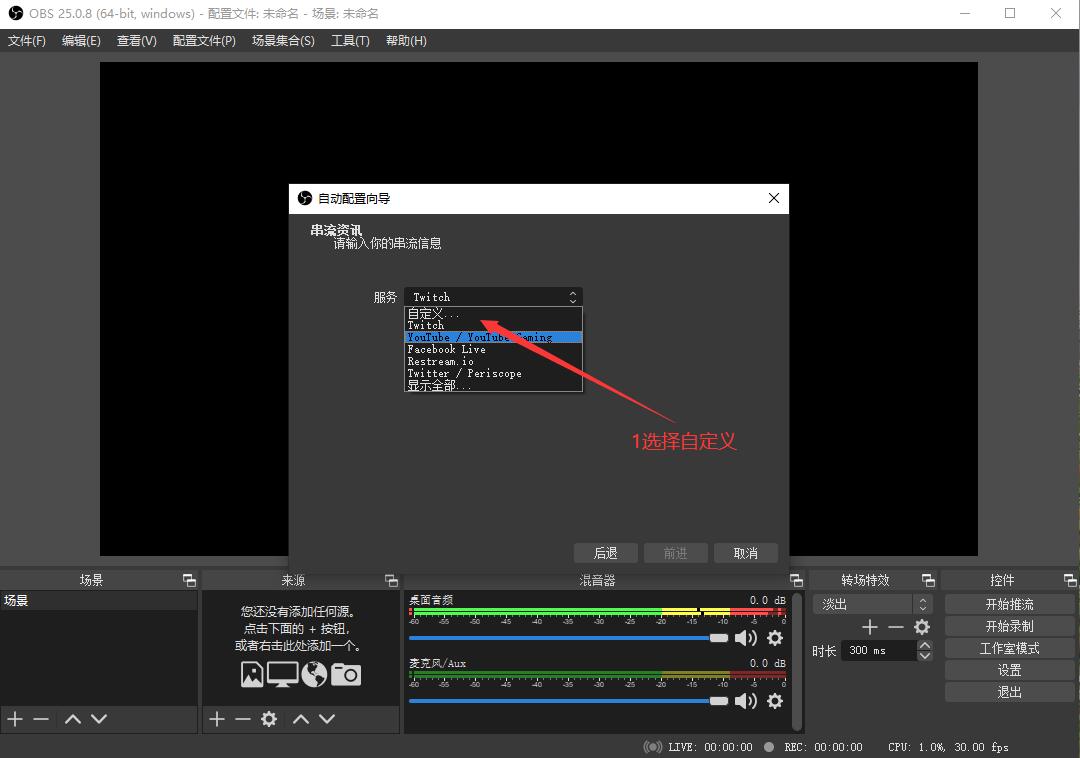
Task: Click the 时长 300 ms field
Action: point(880,650)
